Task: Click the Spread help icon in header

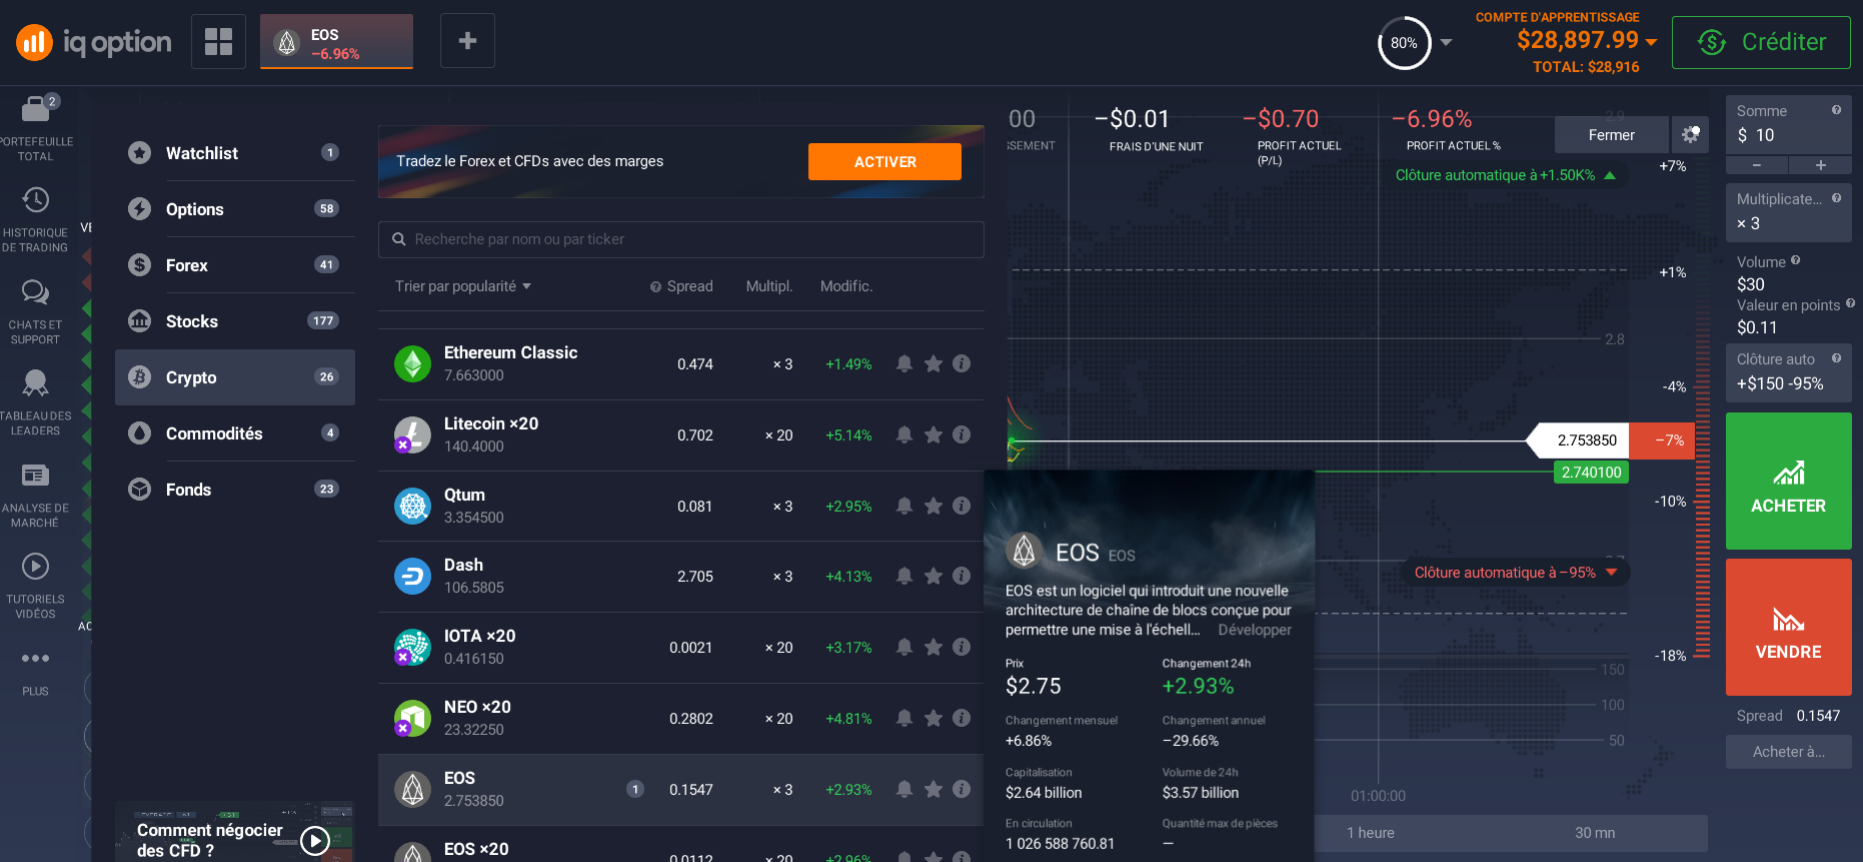Action: point(656,287)
